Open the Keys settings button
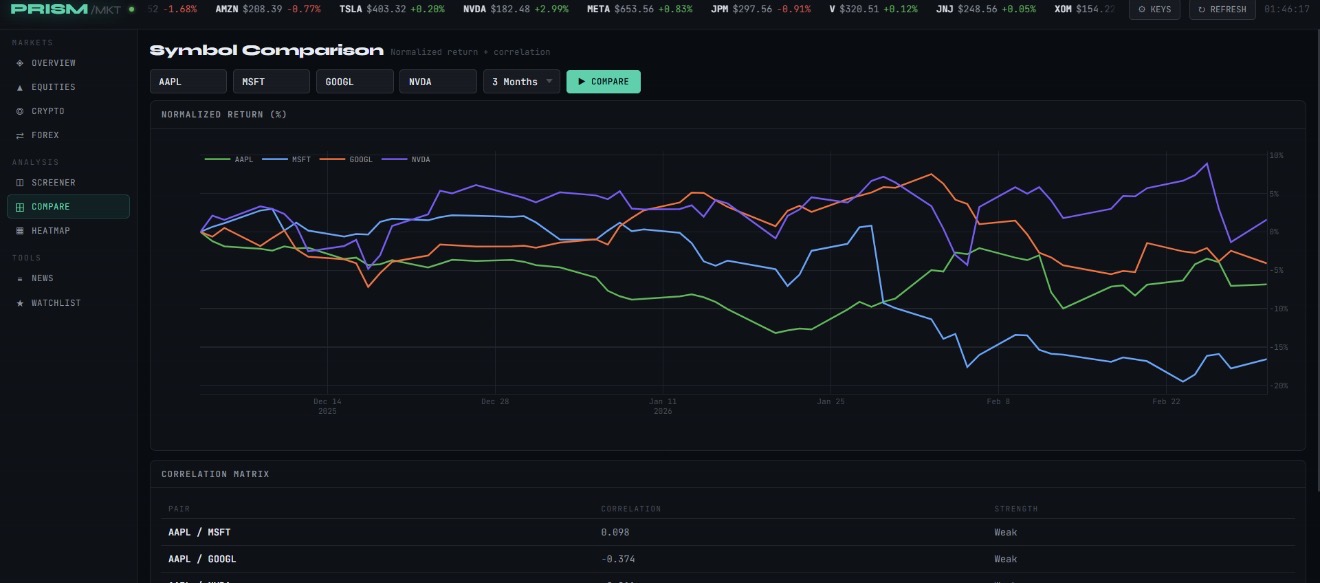Viewport: 1320px width, 583px height. click(1154, 9)
